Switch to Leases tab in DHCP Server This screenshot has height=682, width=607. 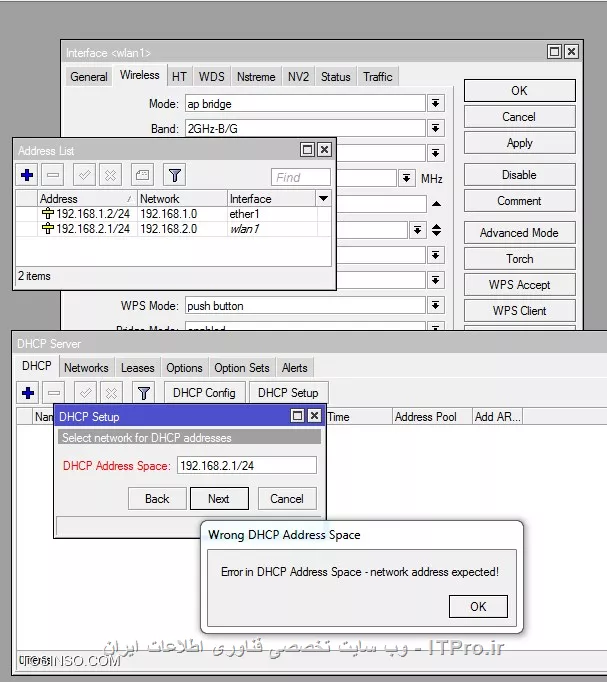coord(138,368)
